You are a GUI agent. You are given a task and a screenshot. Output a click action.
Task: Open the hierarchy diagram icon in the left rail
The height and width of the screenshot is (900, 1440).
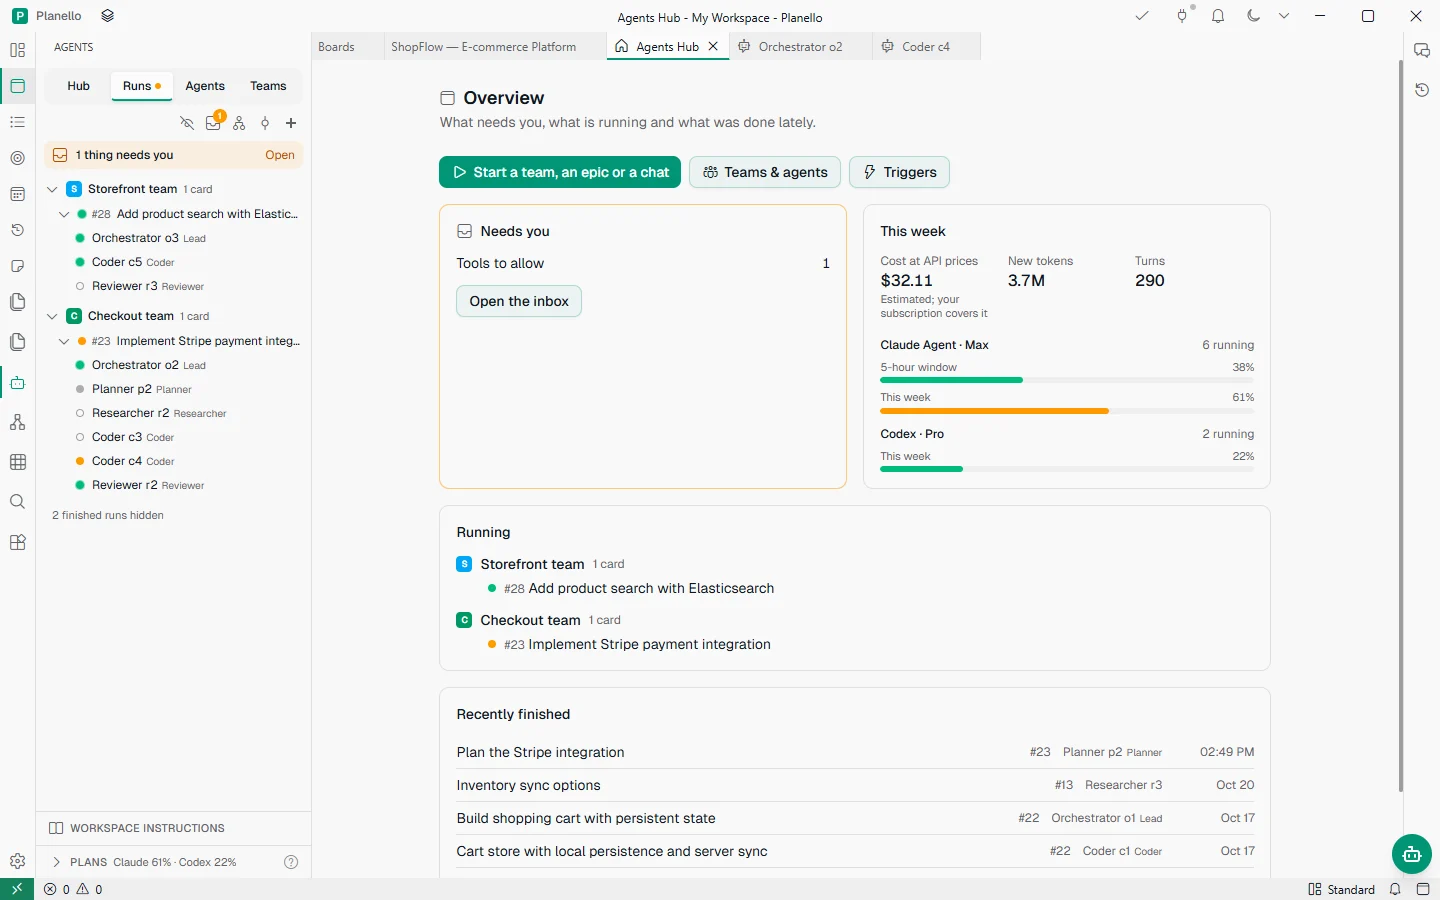coord(17,422)
